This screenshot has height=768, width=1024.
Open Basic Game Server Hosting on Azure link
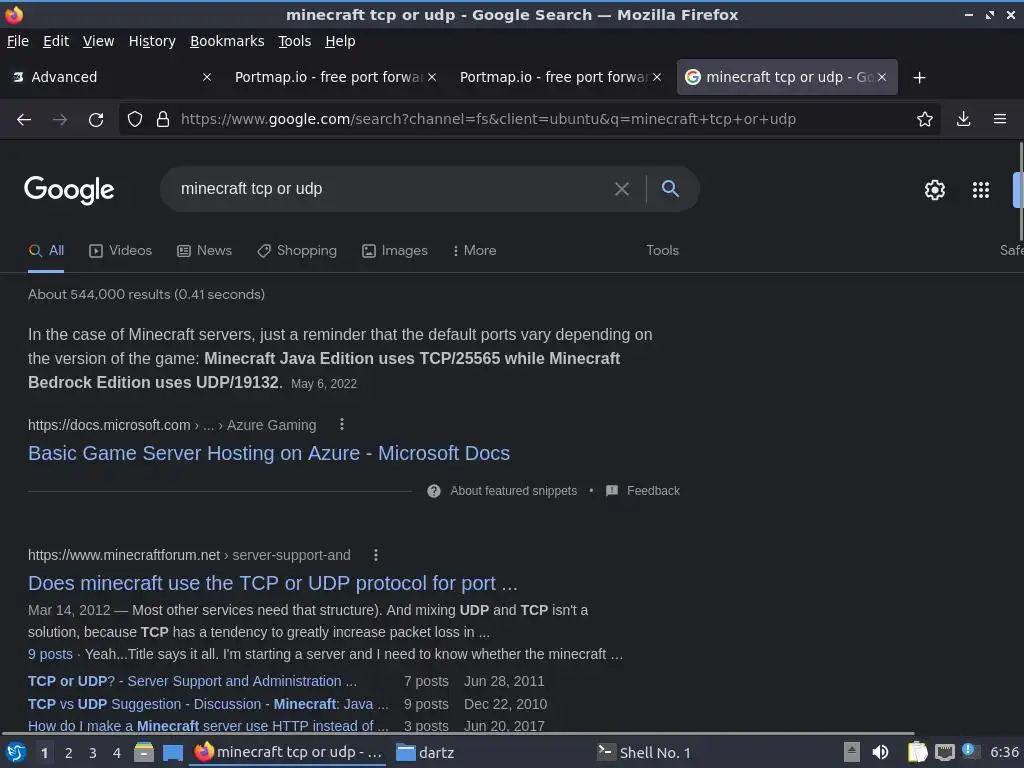[269, 453]
